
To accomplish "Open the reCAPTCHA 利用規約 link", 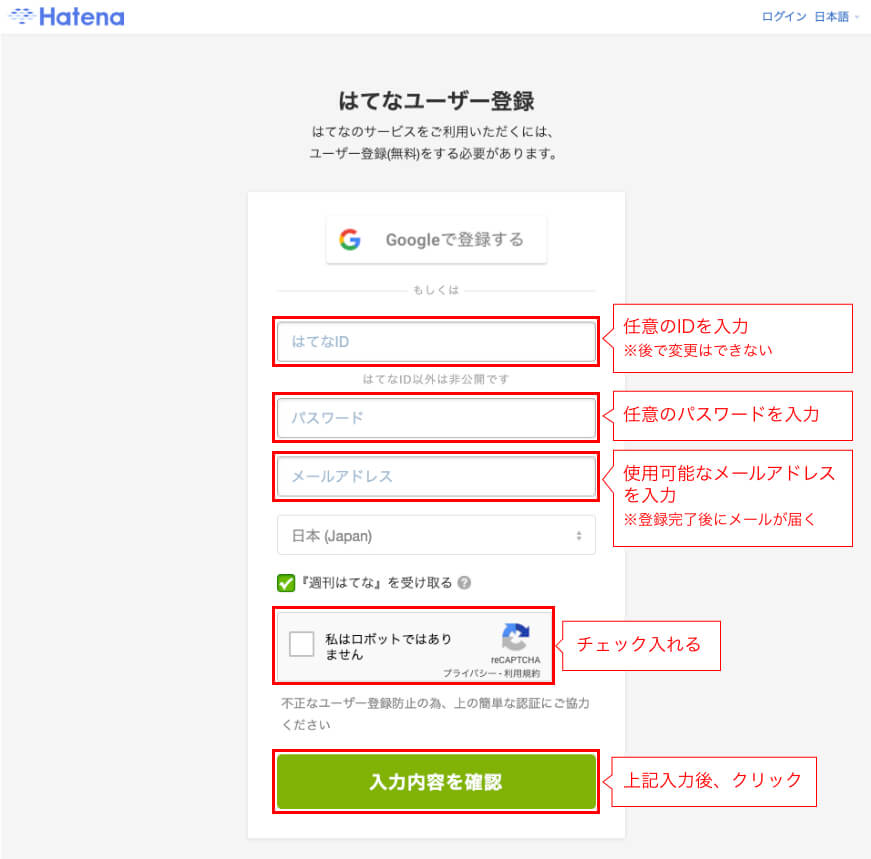I will [x=522, y=673].
